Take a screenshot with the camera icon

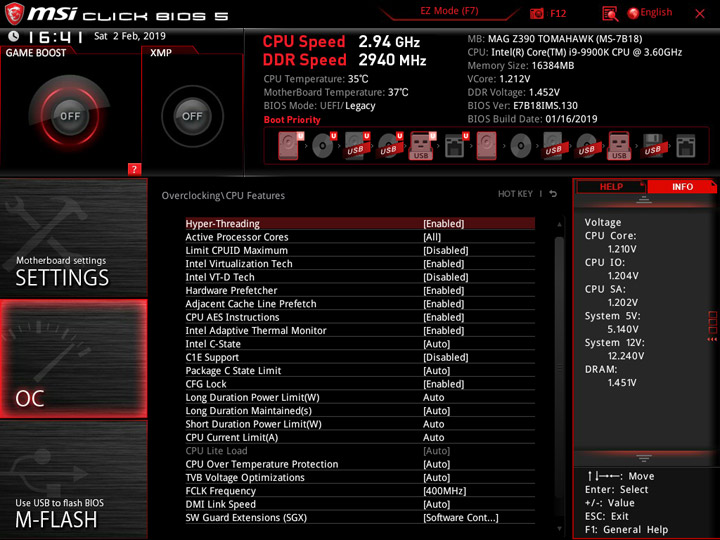tap(536, 13)
